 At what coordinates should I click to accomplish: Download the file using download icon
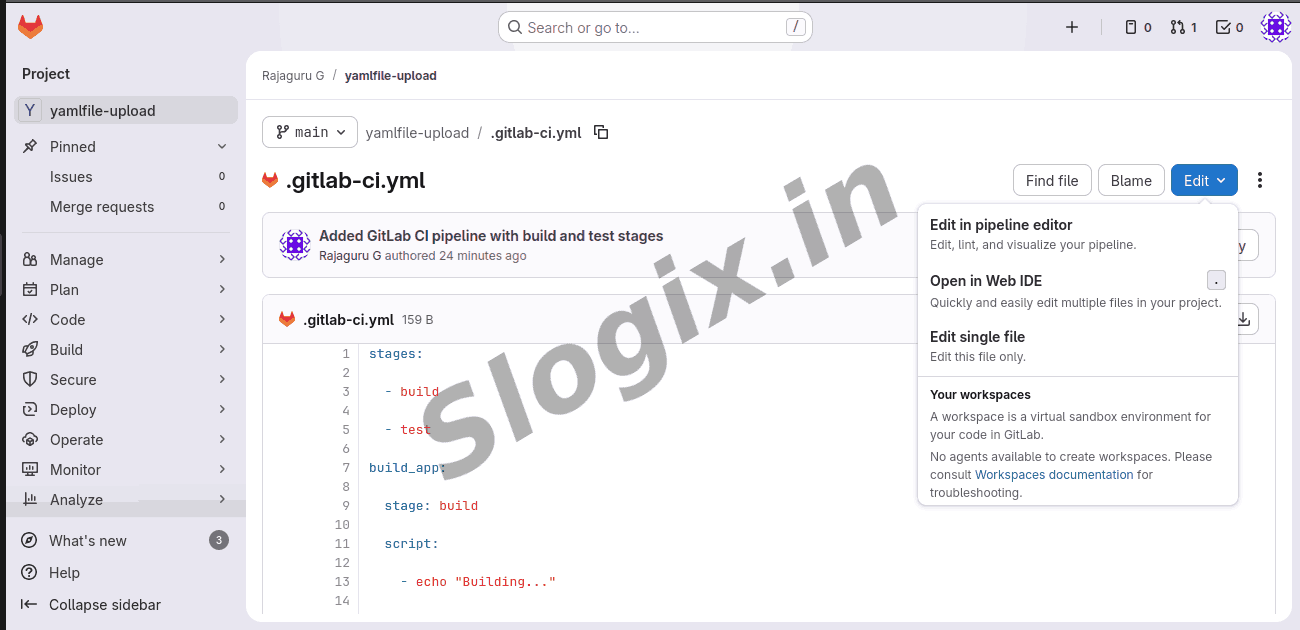(1243, 319)
